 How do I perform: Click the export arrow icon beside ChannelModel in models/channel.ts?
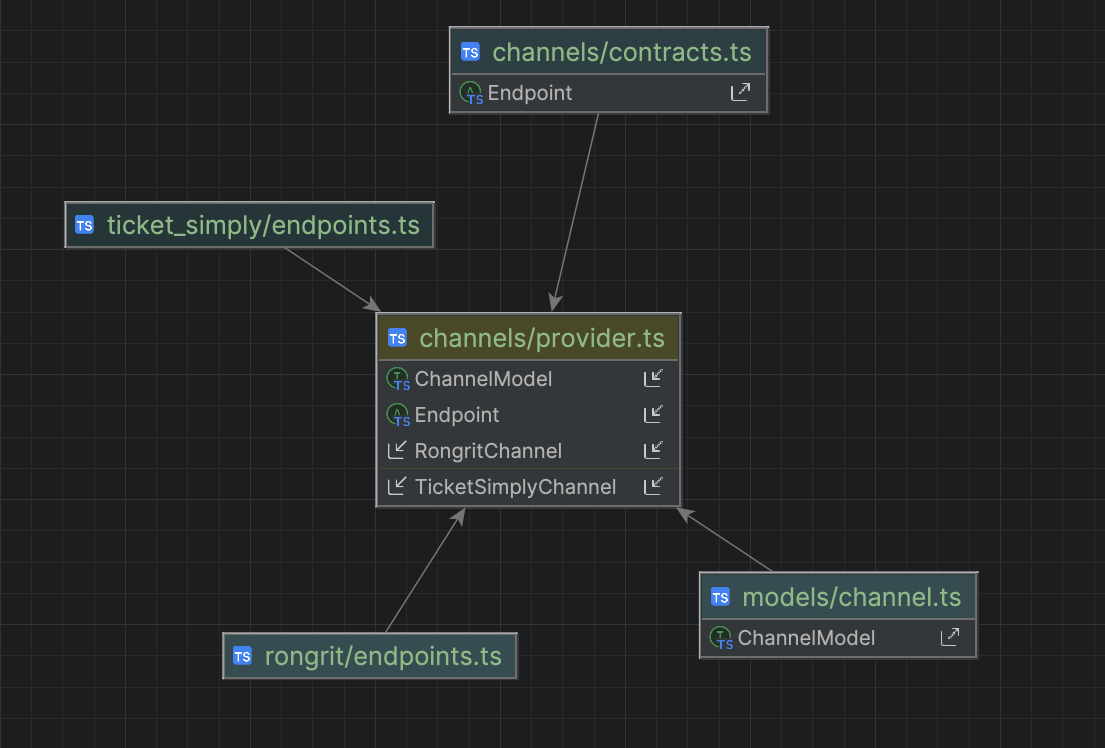coord(950,637)
